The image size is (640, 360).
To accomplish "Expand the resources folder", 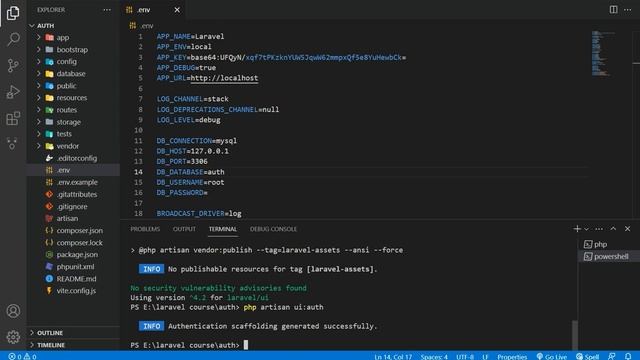I will [x=72, y=98].
